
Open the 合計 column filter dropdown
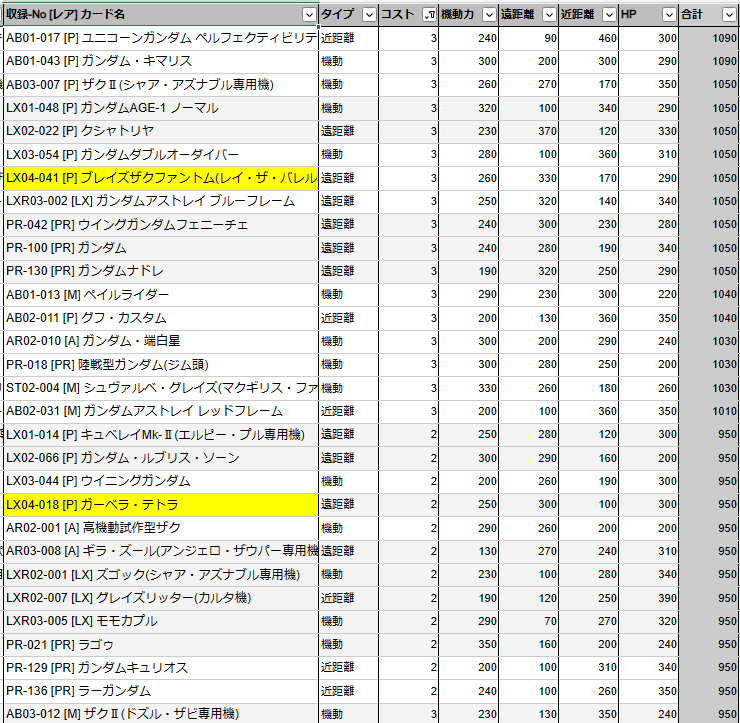pyautogui.click(x=729, y=15)
